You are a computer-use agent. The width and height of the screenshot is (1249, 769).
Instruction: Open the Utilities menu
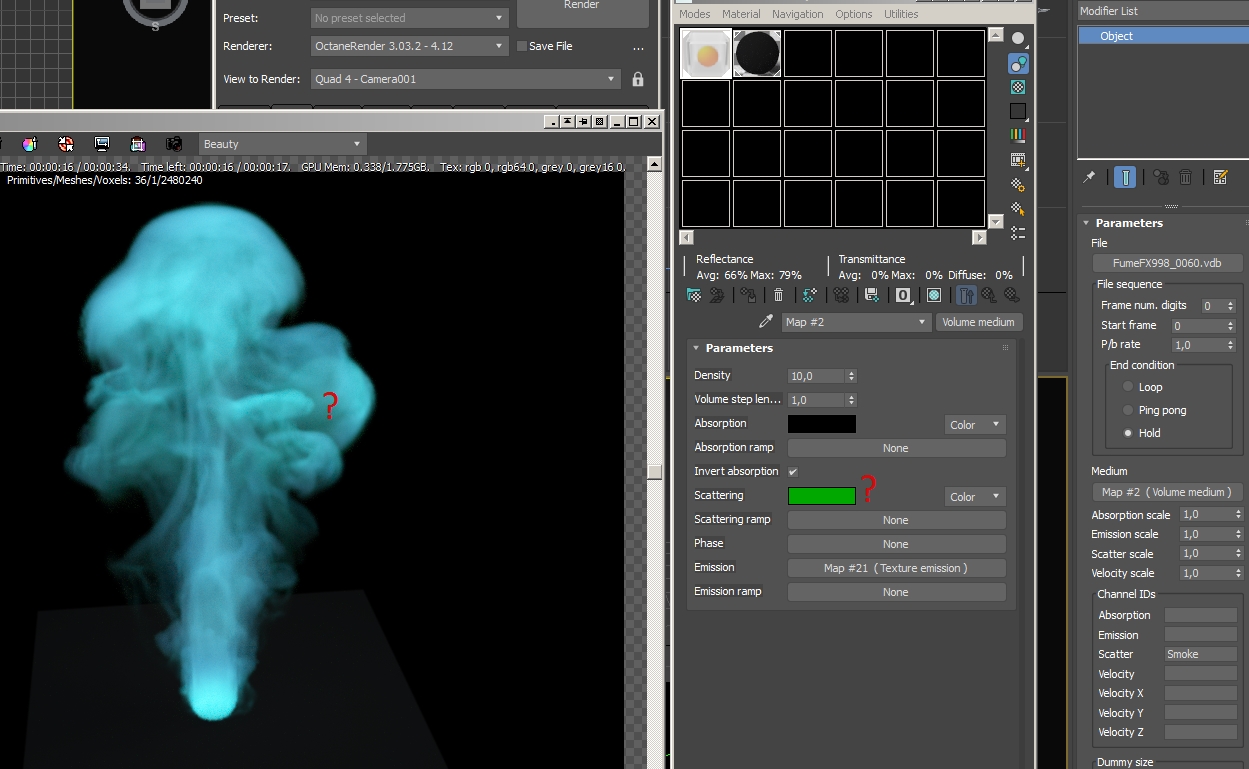(901, 14)
